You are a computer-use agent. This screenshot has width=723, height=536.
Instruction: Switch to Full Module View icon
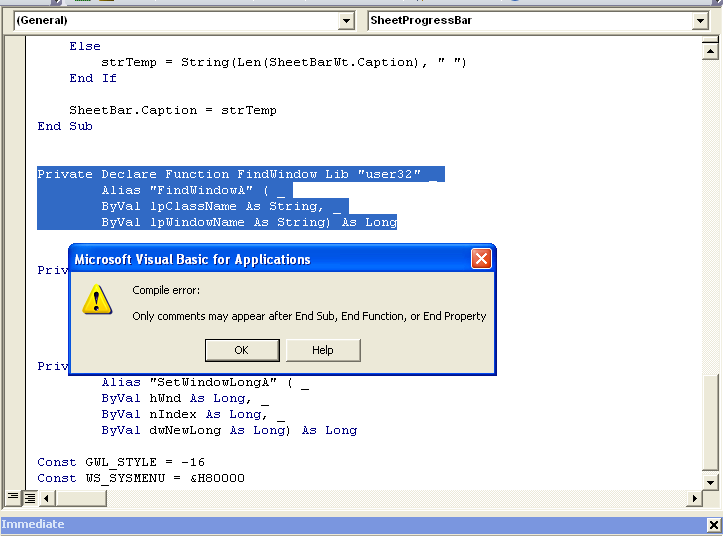tap(30, 498)
